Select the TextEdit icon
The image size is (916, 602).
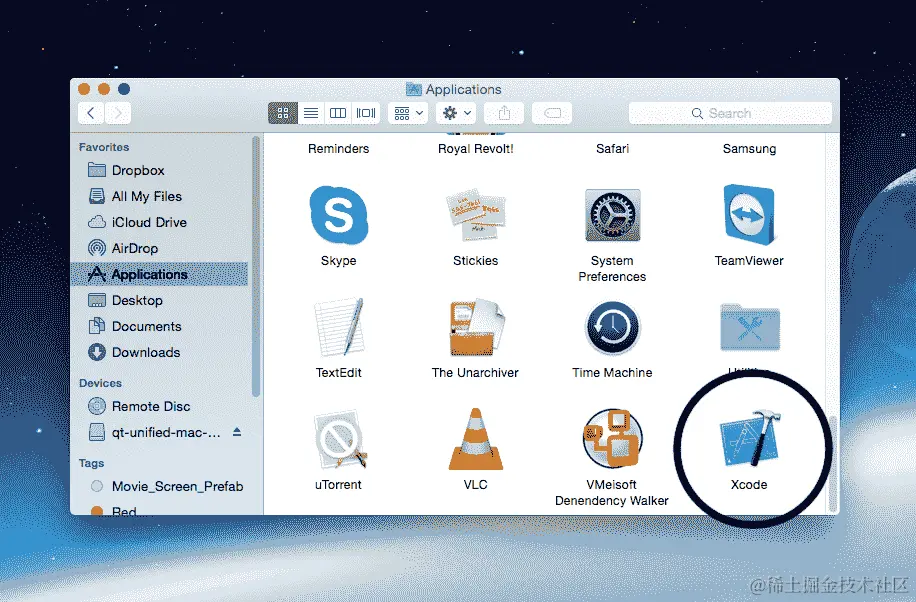[339, 327]
